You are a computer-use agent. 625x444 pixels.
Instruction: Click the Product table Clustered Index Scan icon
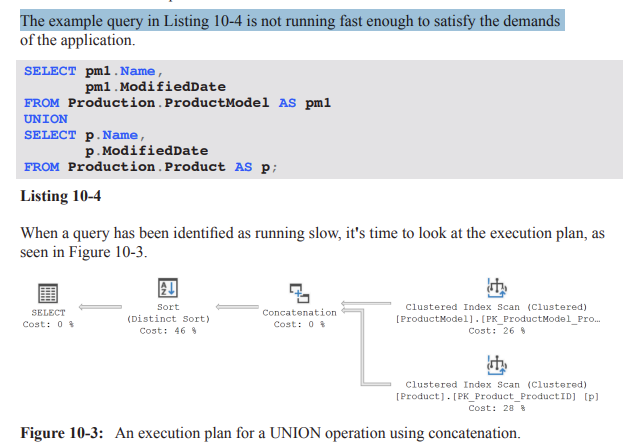coord(496,363)
